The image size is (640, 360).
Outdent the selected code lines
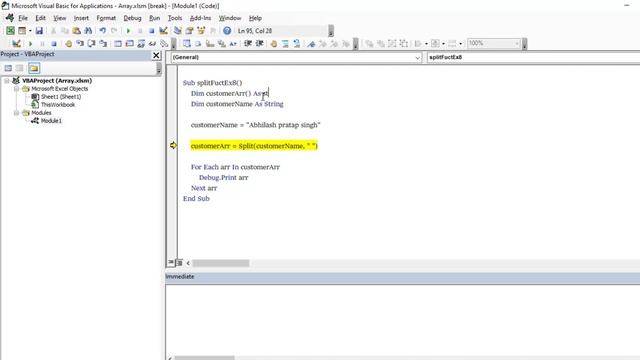(259, 43)
